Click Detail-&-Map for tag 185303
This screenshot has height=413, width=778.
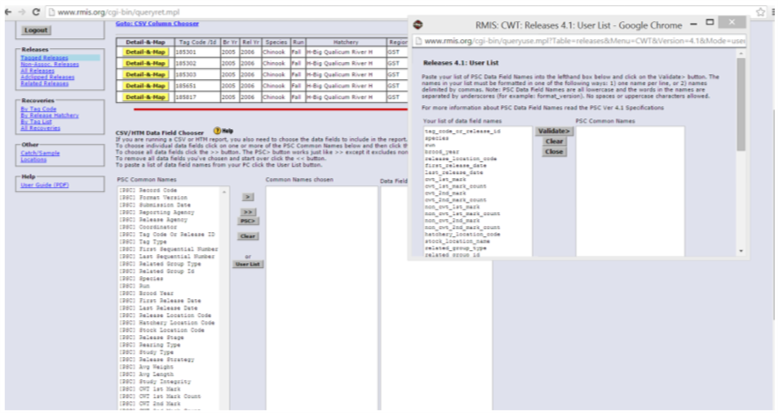click(145, 74)
